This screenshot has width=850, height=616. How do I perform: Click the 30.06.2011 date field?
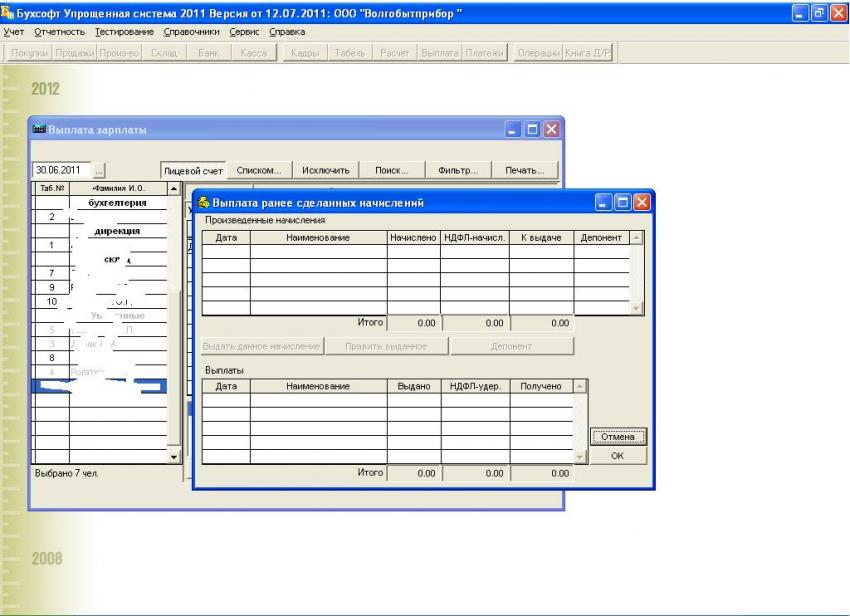(x=60, y=170)
